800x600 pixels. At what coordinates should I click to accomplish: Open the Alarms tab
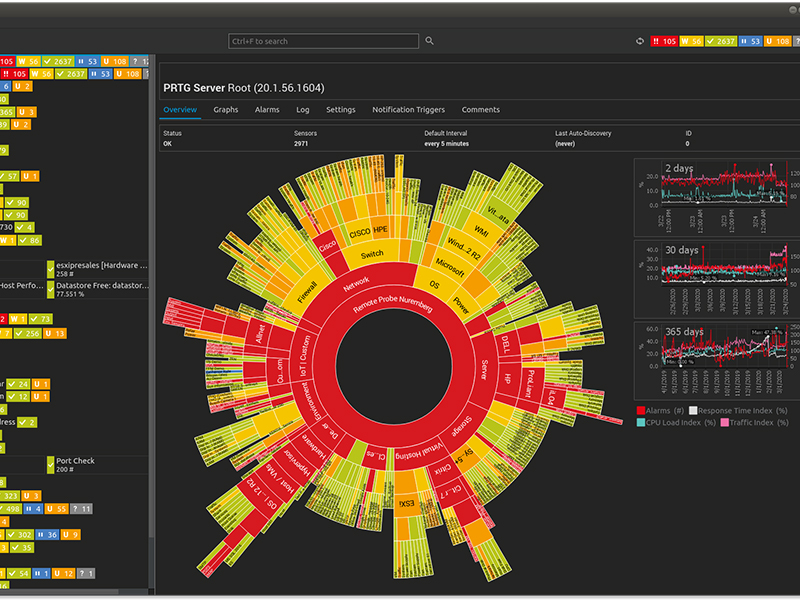pos(267,110)
